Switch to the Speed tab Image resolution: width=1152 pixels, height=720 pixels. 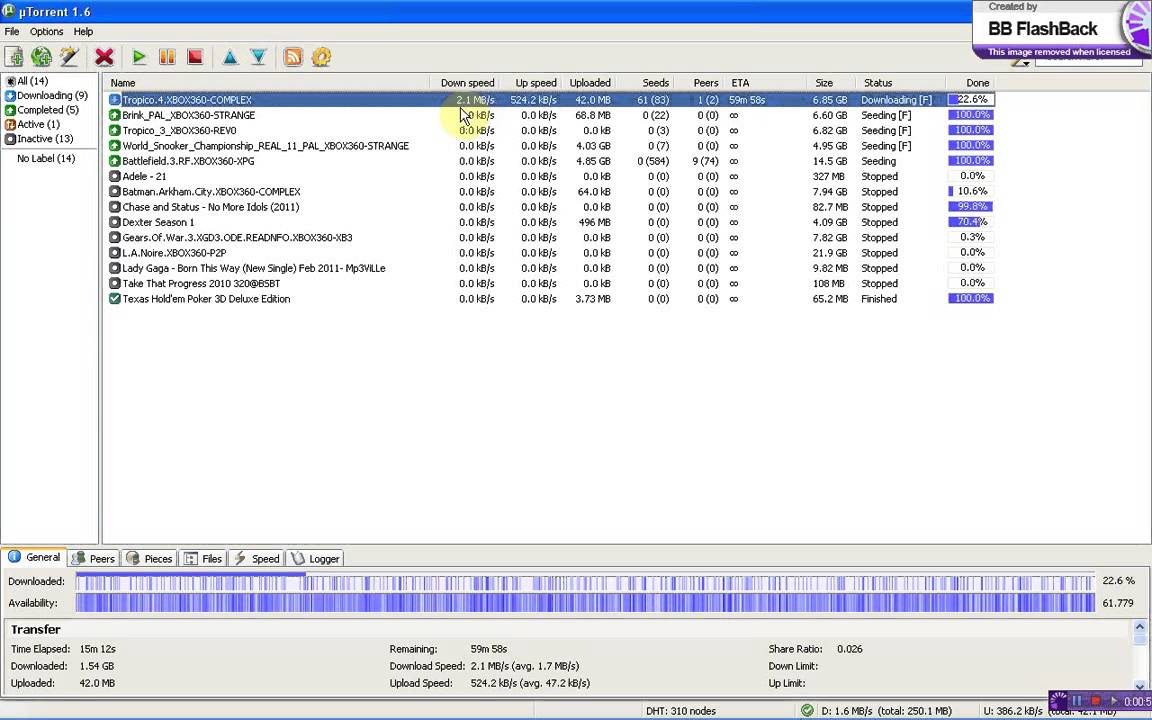pos(256,558)
